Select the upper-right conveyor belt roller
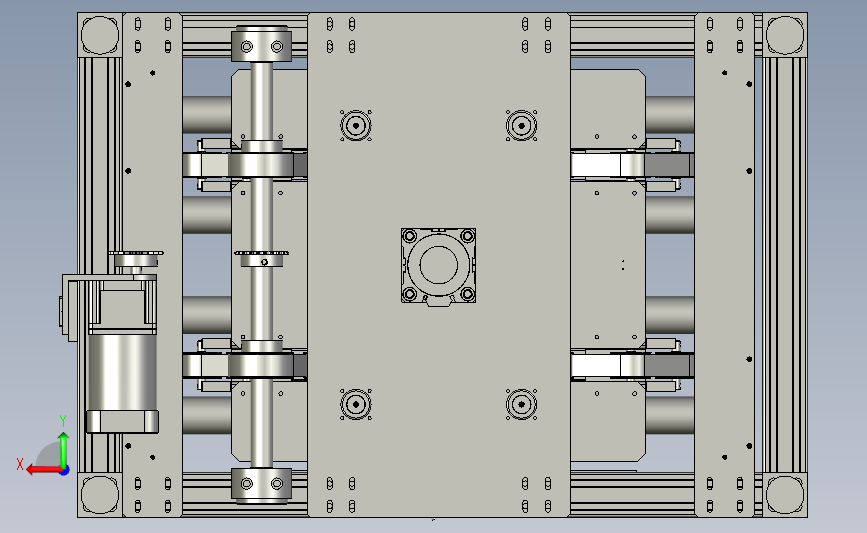The image size is (867, 533). point(633,164)
